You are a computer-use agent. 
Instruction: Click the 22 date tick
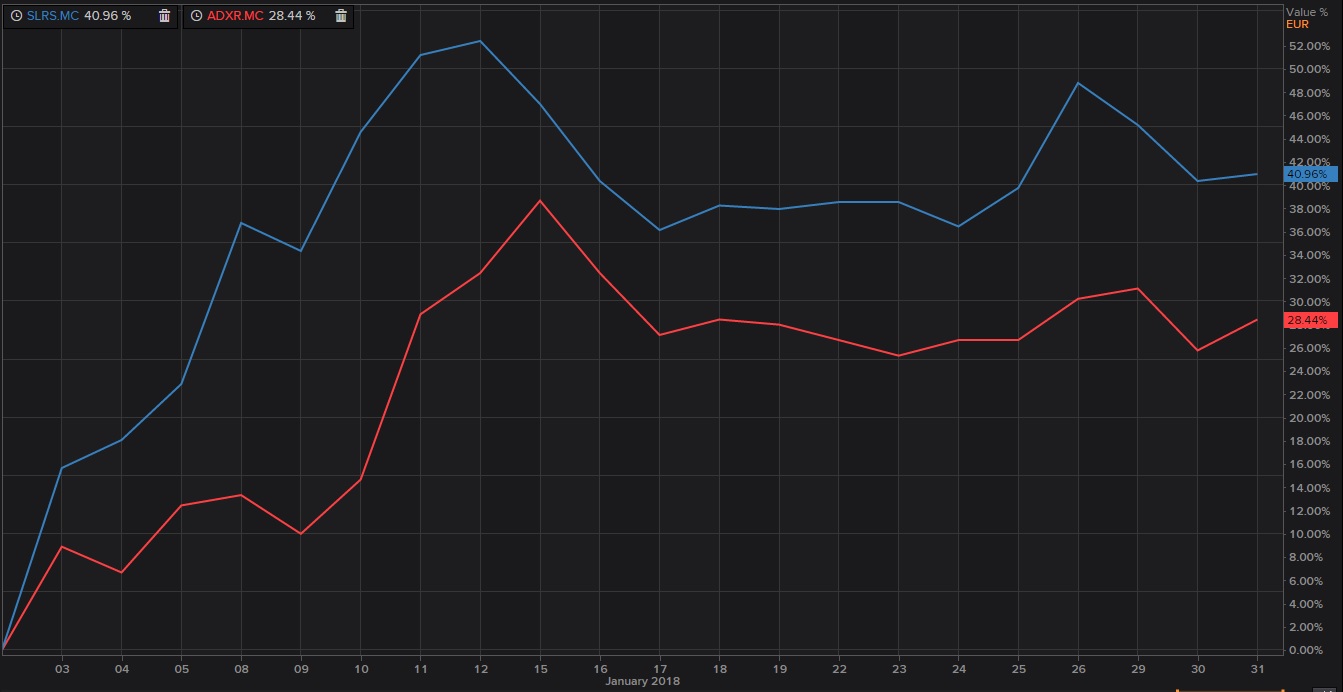838,668
